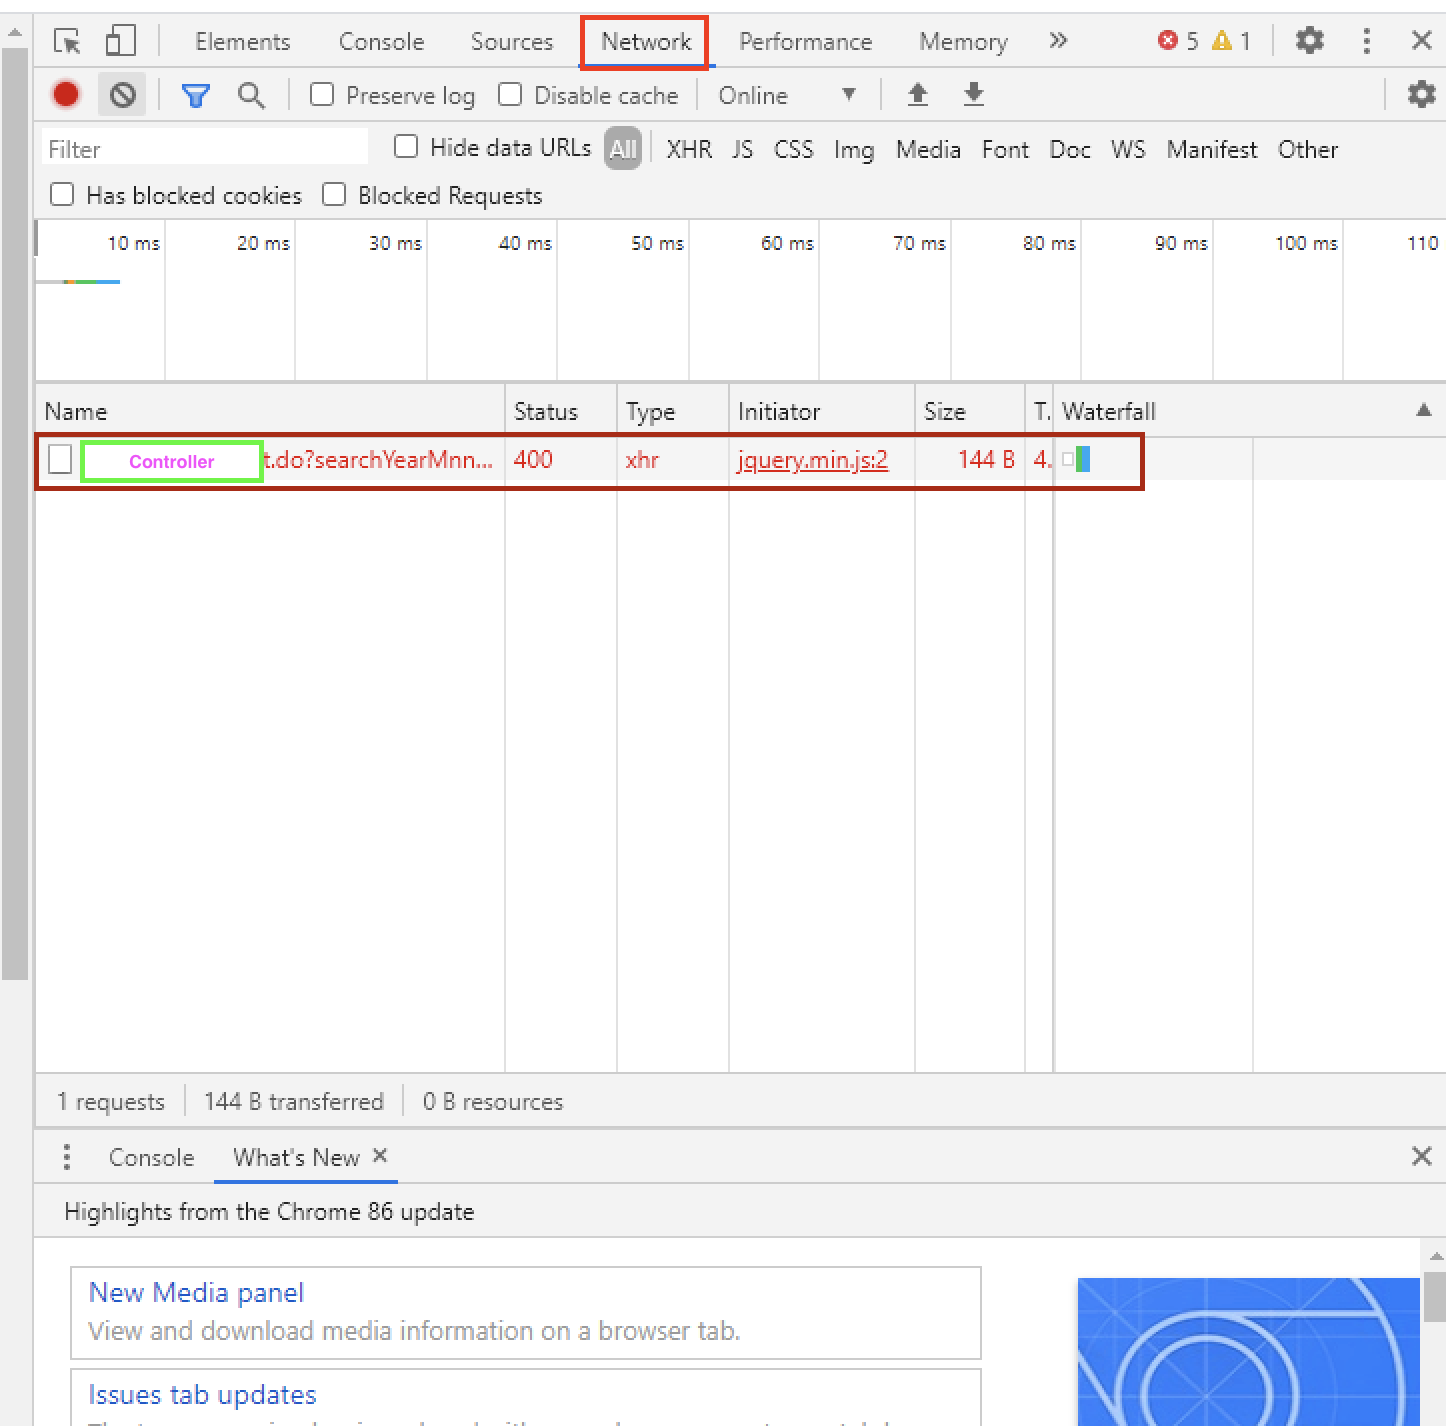Screen dimensions: 1446x1426
Task: Check Blocked Requests option
Action: pyautogui.click(x=334, y=195)
